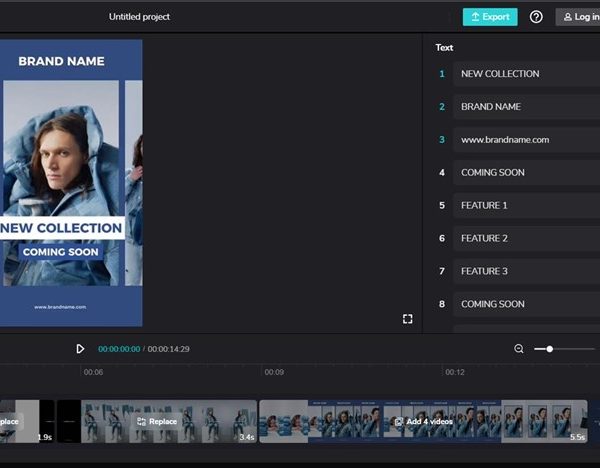Screen dimensions: 600x468
Task: Click the Export button
Action: (x=489, y=17)
